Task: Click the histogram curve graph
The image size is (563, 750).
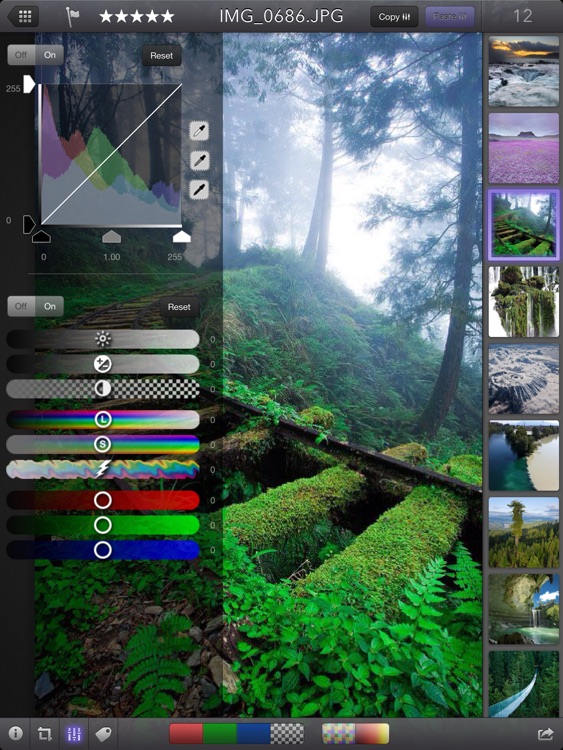Action: (111, 154)
